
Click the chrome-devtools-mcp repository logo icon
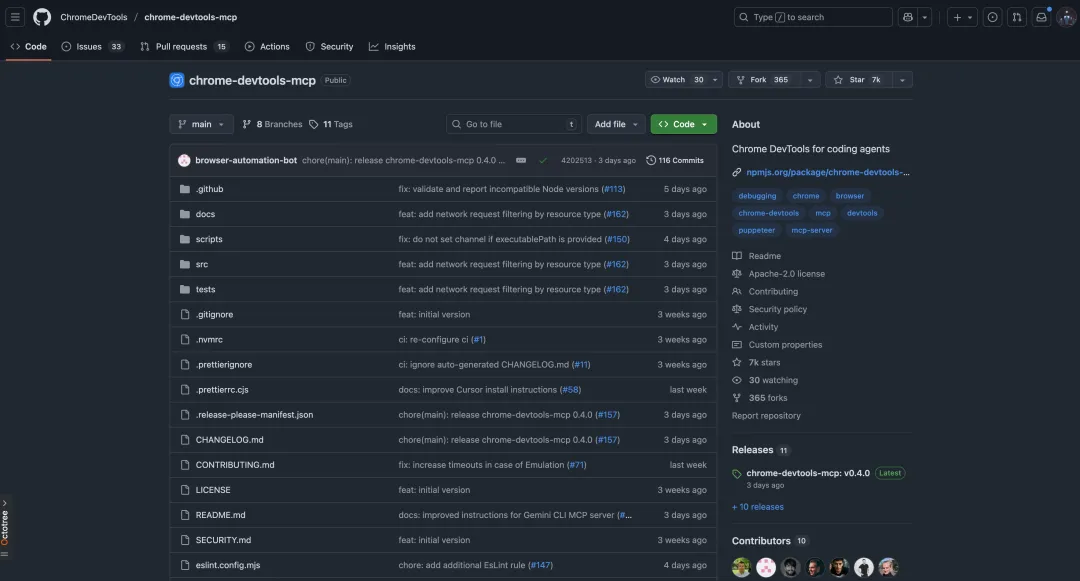click(x=177, y=81)
